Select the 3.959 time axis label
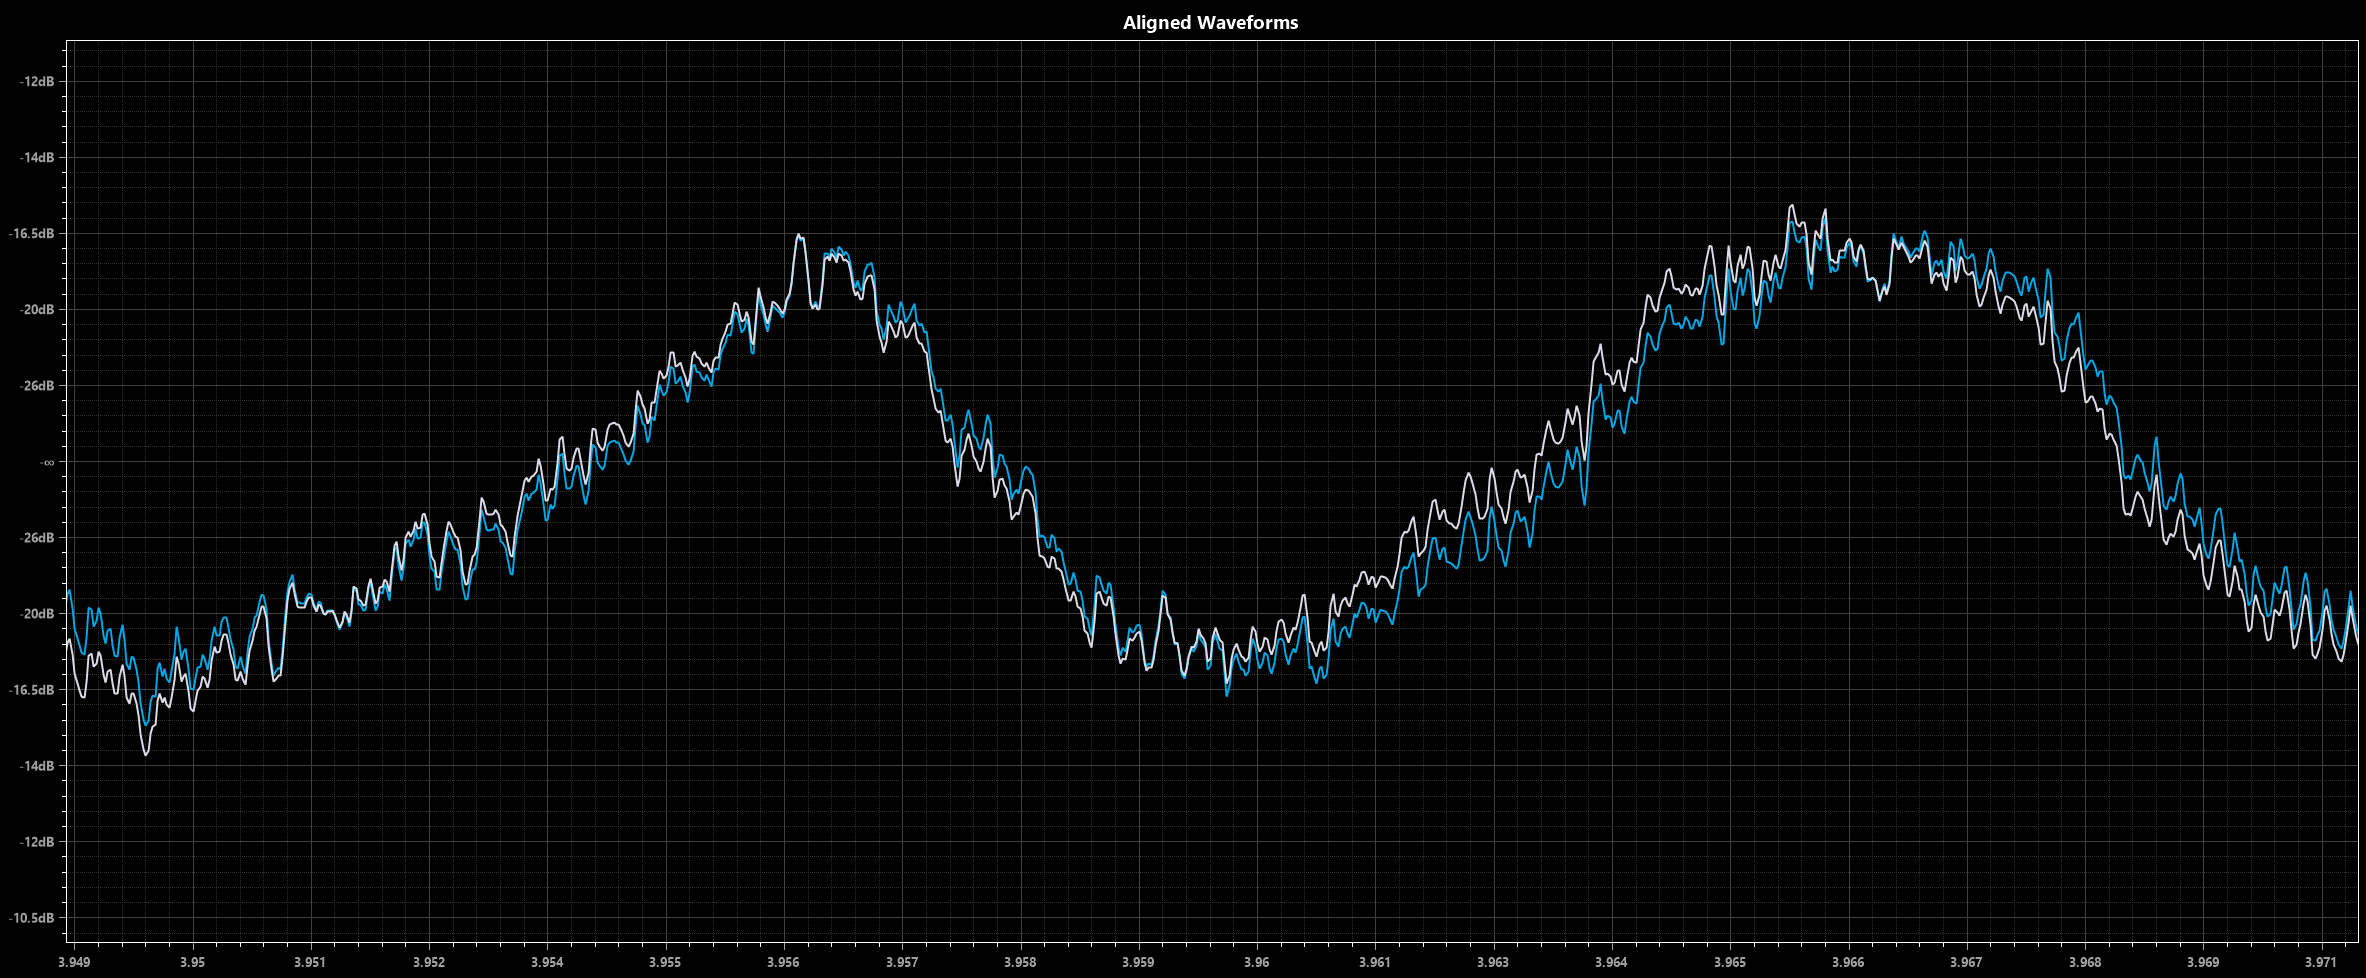This screenshot has width=2366, height=978. tap(1138, 963)
